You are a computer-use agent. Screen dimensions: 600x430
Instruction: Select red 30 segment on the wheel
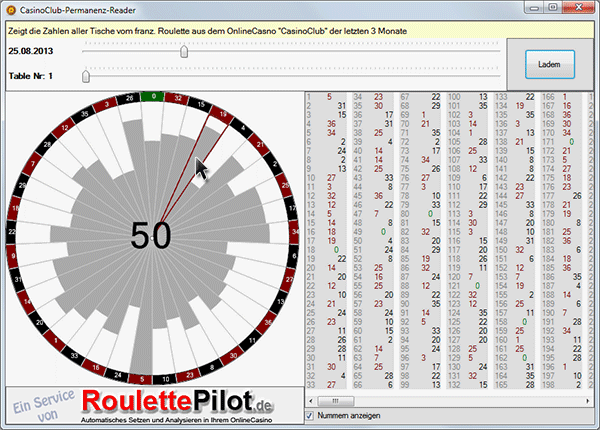coord(233,356)
